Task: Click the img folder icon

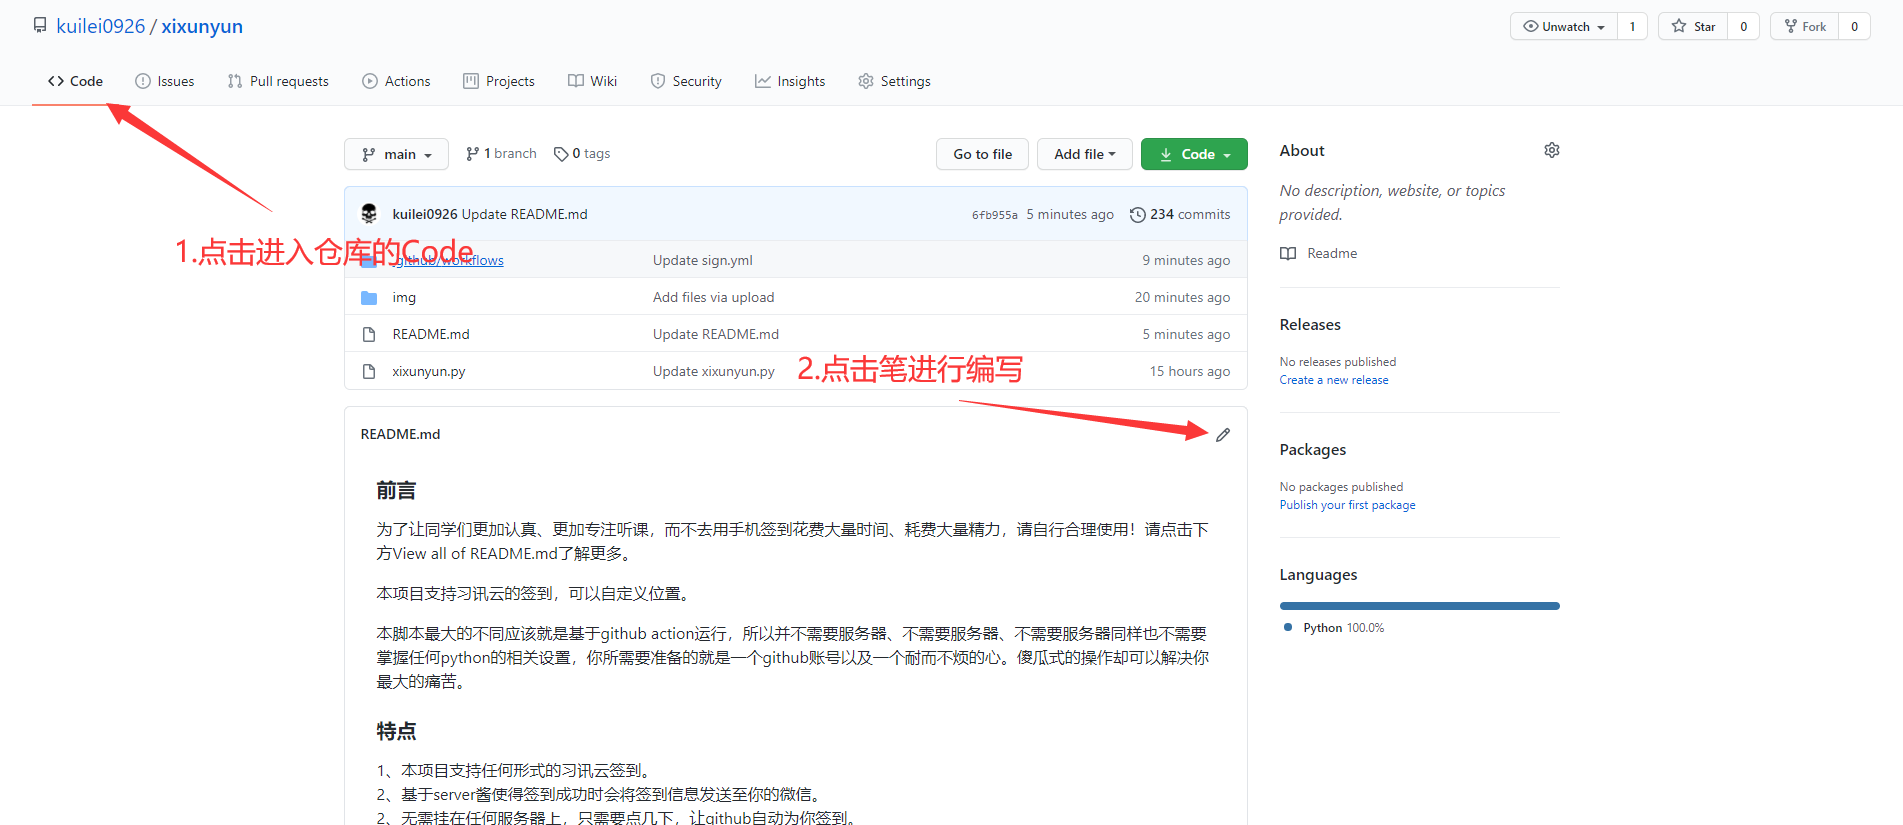Action: click(x=369, y=297)
